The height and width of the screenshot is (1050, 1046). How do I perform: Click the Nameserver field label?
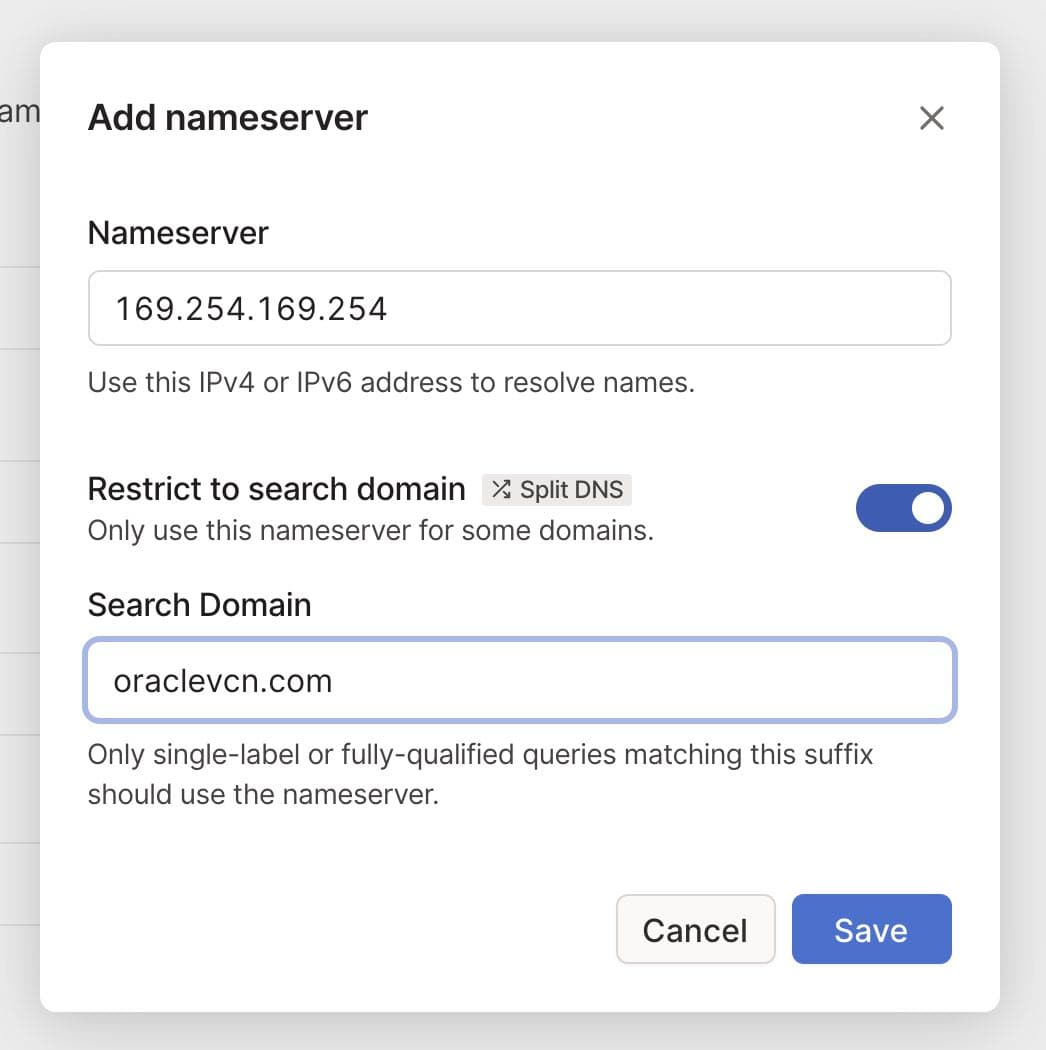[x=178, y=233]
